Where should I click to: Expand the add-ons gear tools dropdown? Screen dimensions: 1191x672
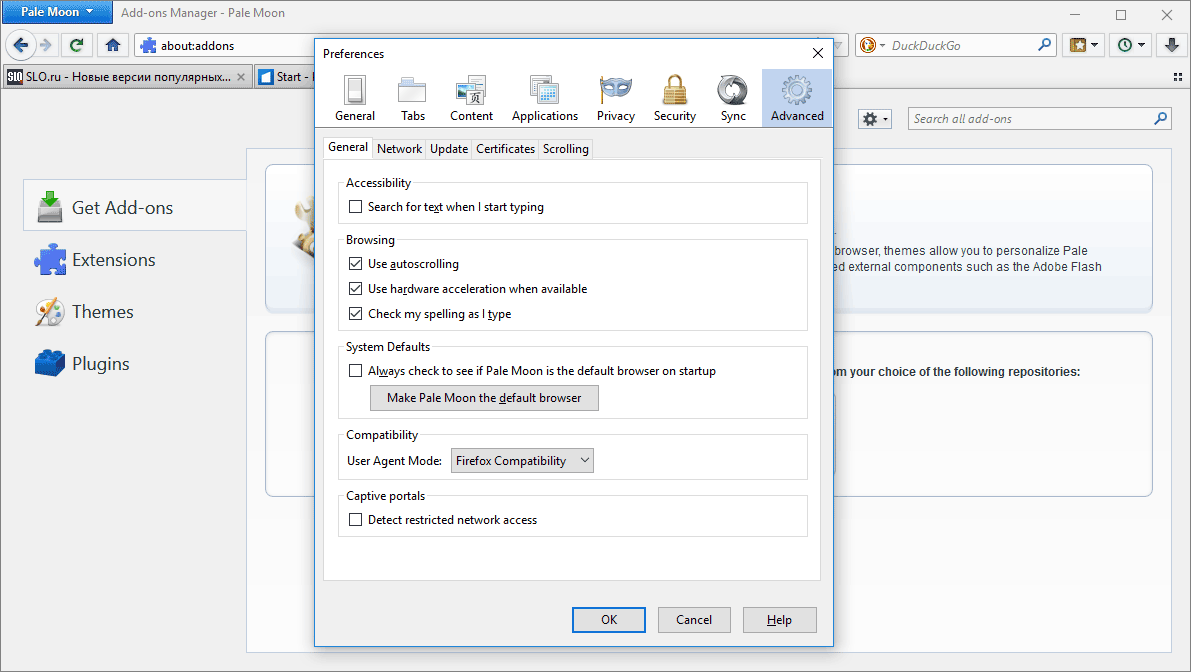tap(875, 119)
